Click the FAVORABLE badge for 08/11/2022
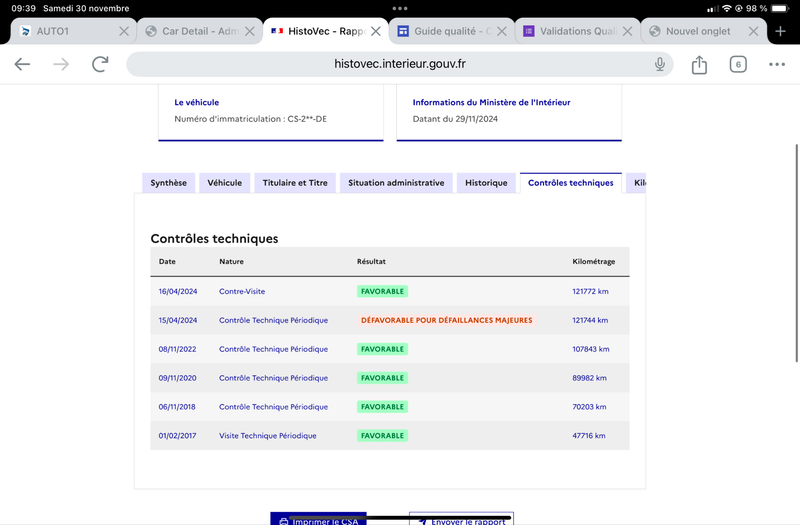The width and height of the screenshot is (800, 525). tap(382, 349)
